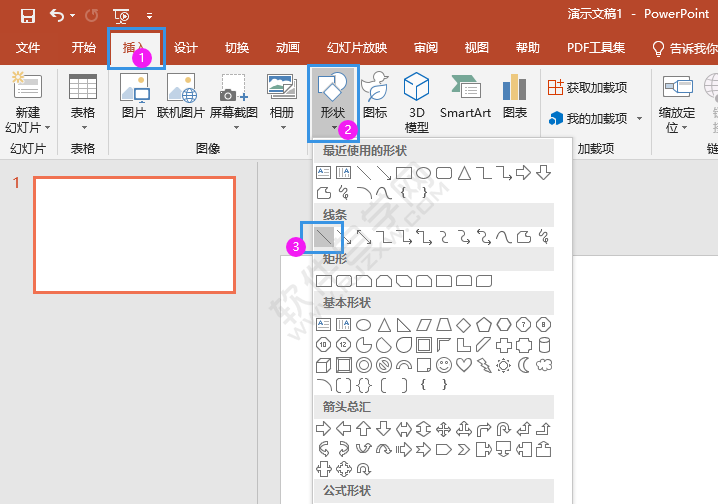Choose the cloud shape
This screenshot has height=504, width=718.
pos(544,365)
